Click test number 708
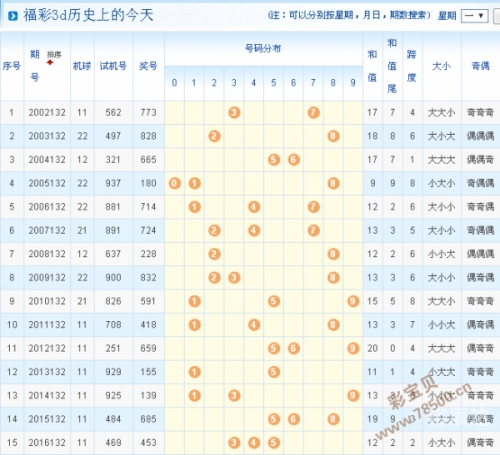 pos(113,325)
